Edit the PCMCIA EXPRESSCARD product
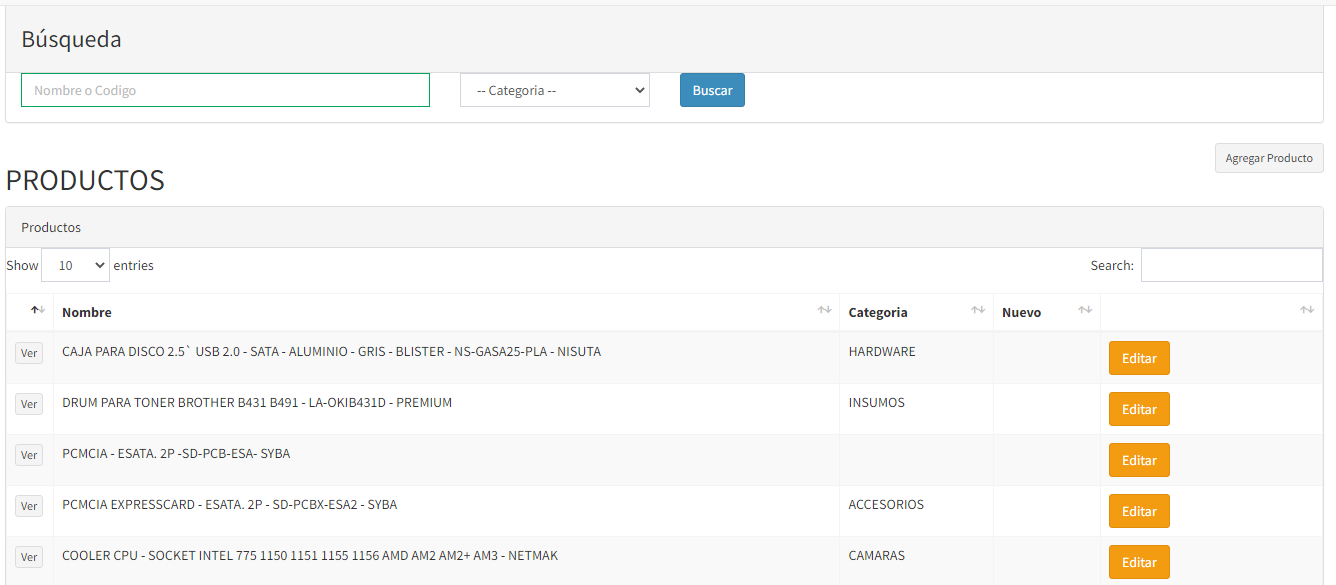 pyautogui.click(x=1139, y=511)
